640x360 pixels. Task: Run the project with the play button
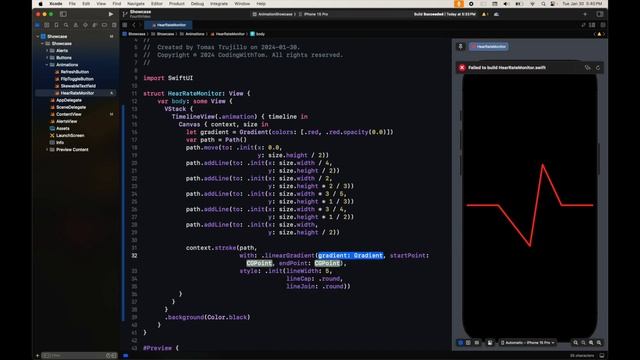coord(111,14)
